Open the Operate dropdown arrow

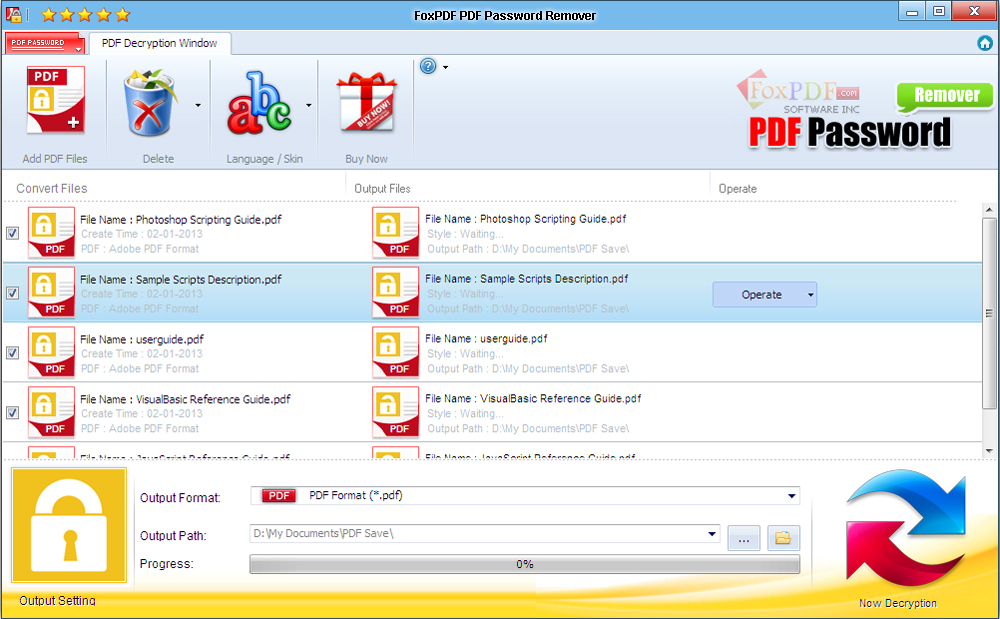pyautogui.click(x=811, y=295)
